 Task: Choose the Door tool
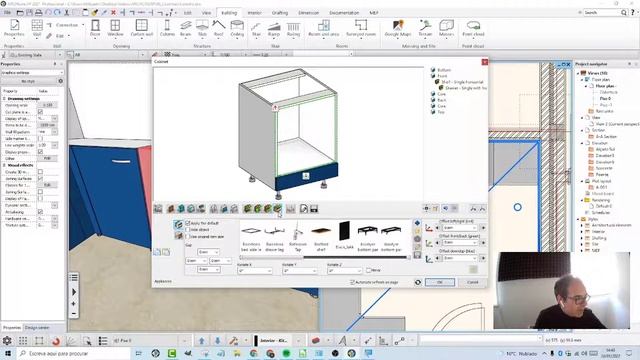pos(95,28)
